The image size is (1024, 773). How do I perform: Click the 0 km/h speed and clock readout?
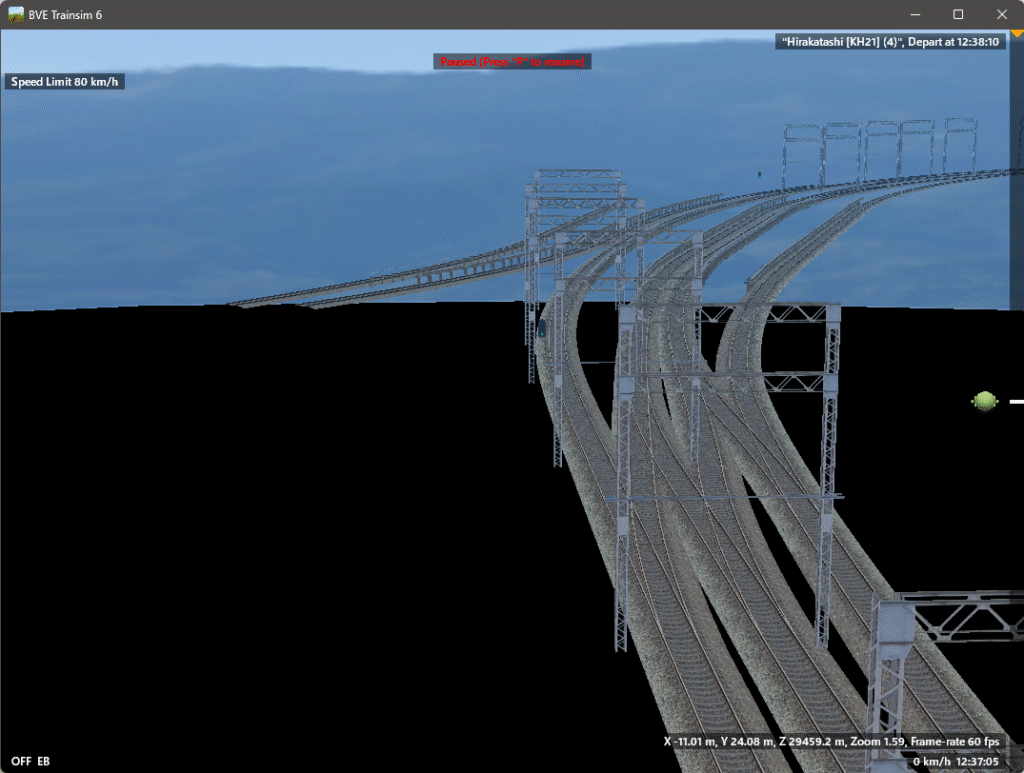(955, 762)
